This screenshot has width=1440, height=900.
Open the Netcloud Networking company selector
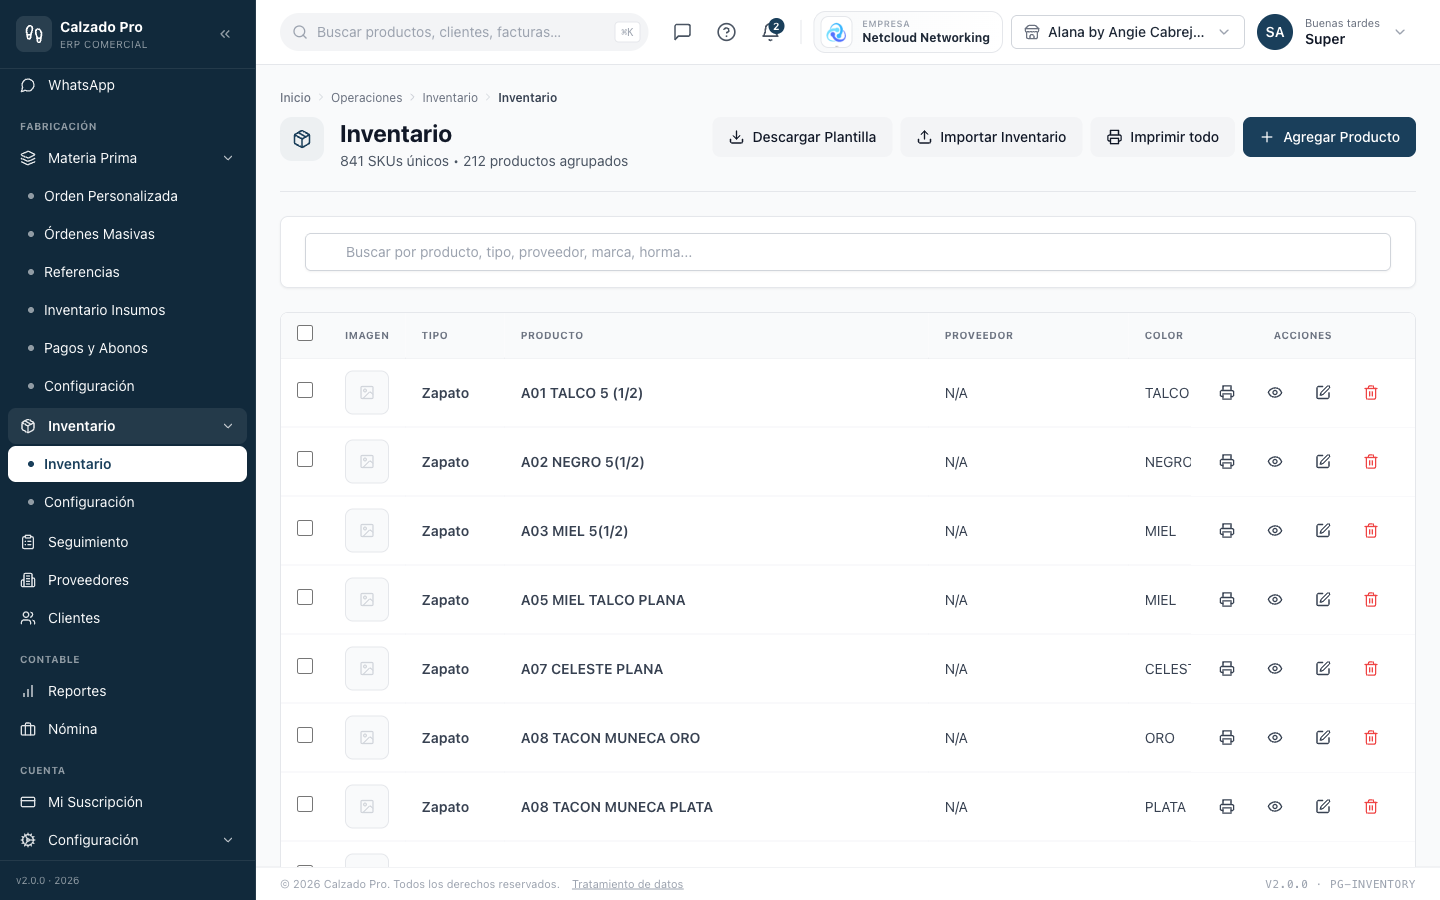908,32
